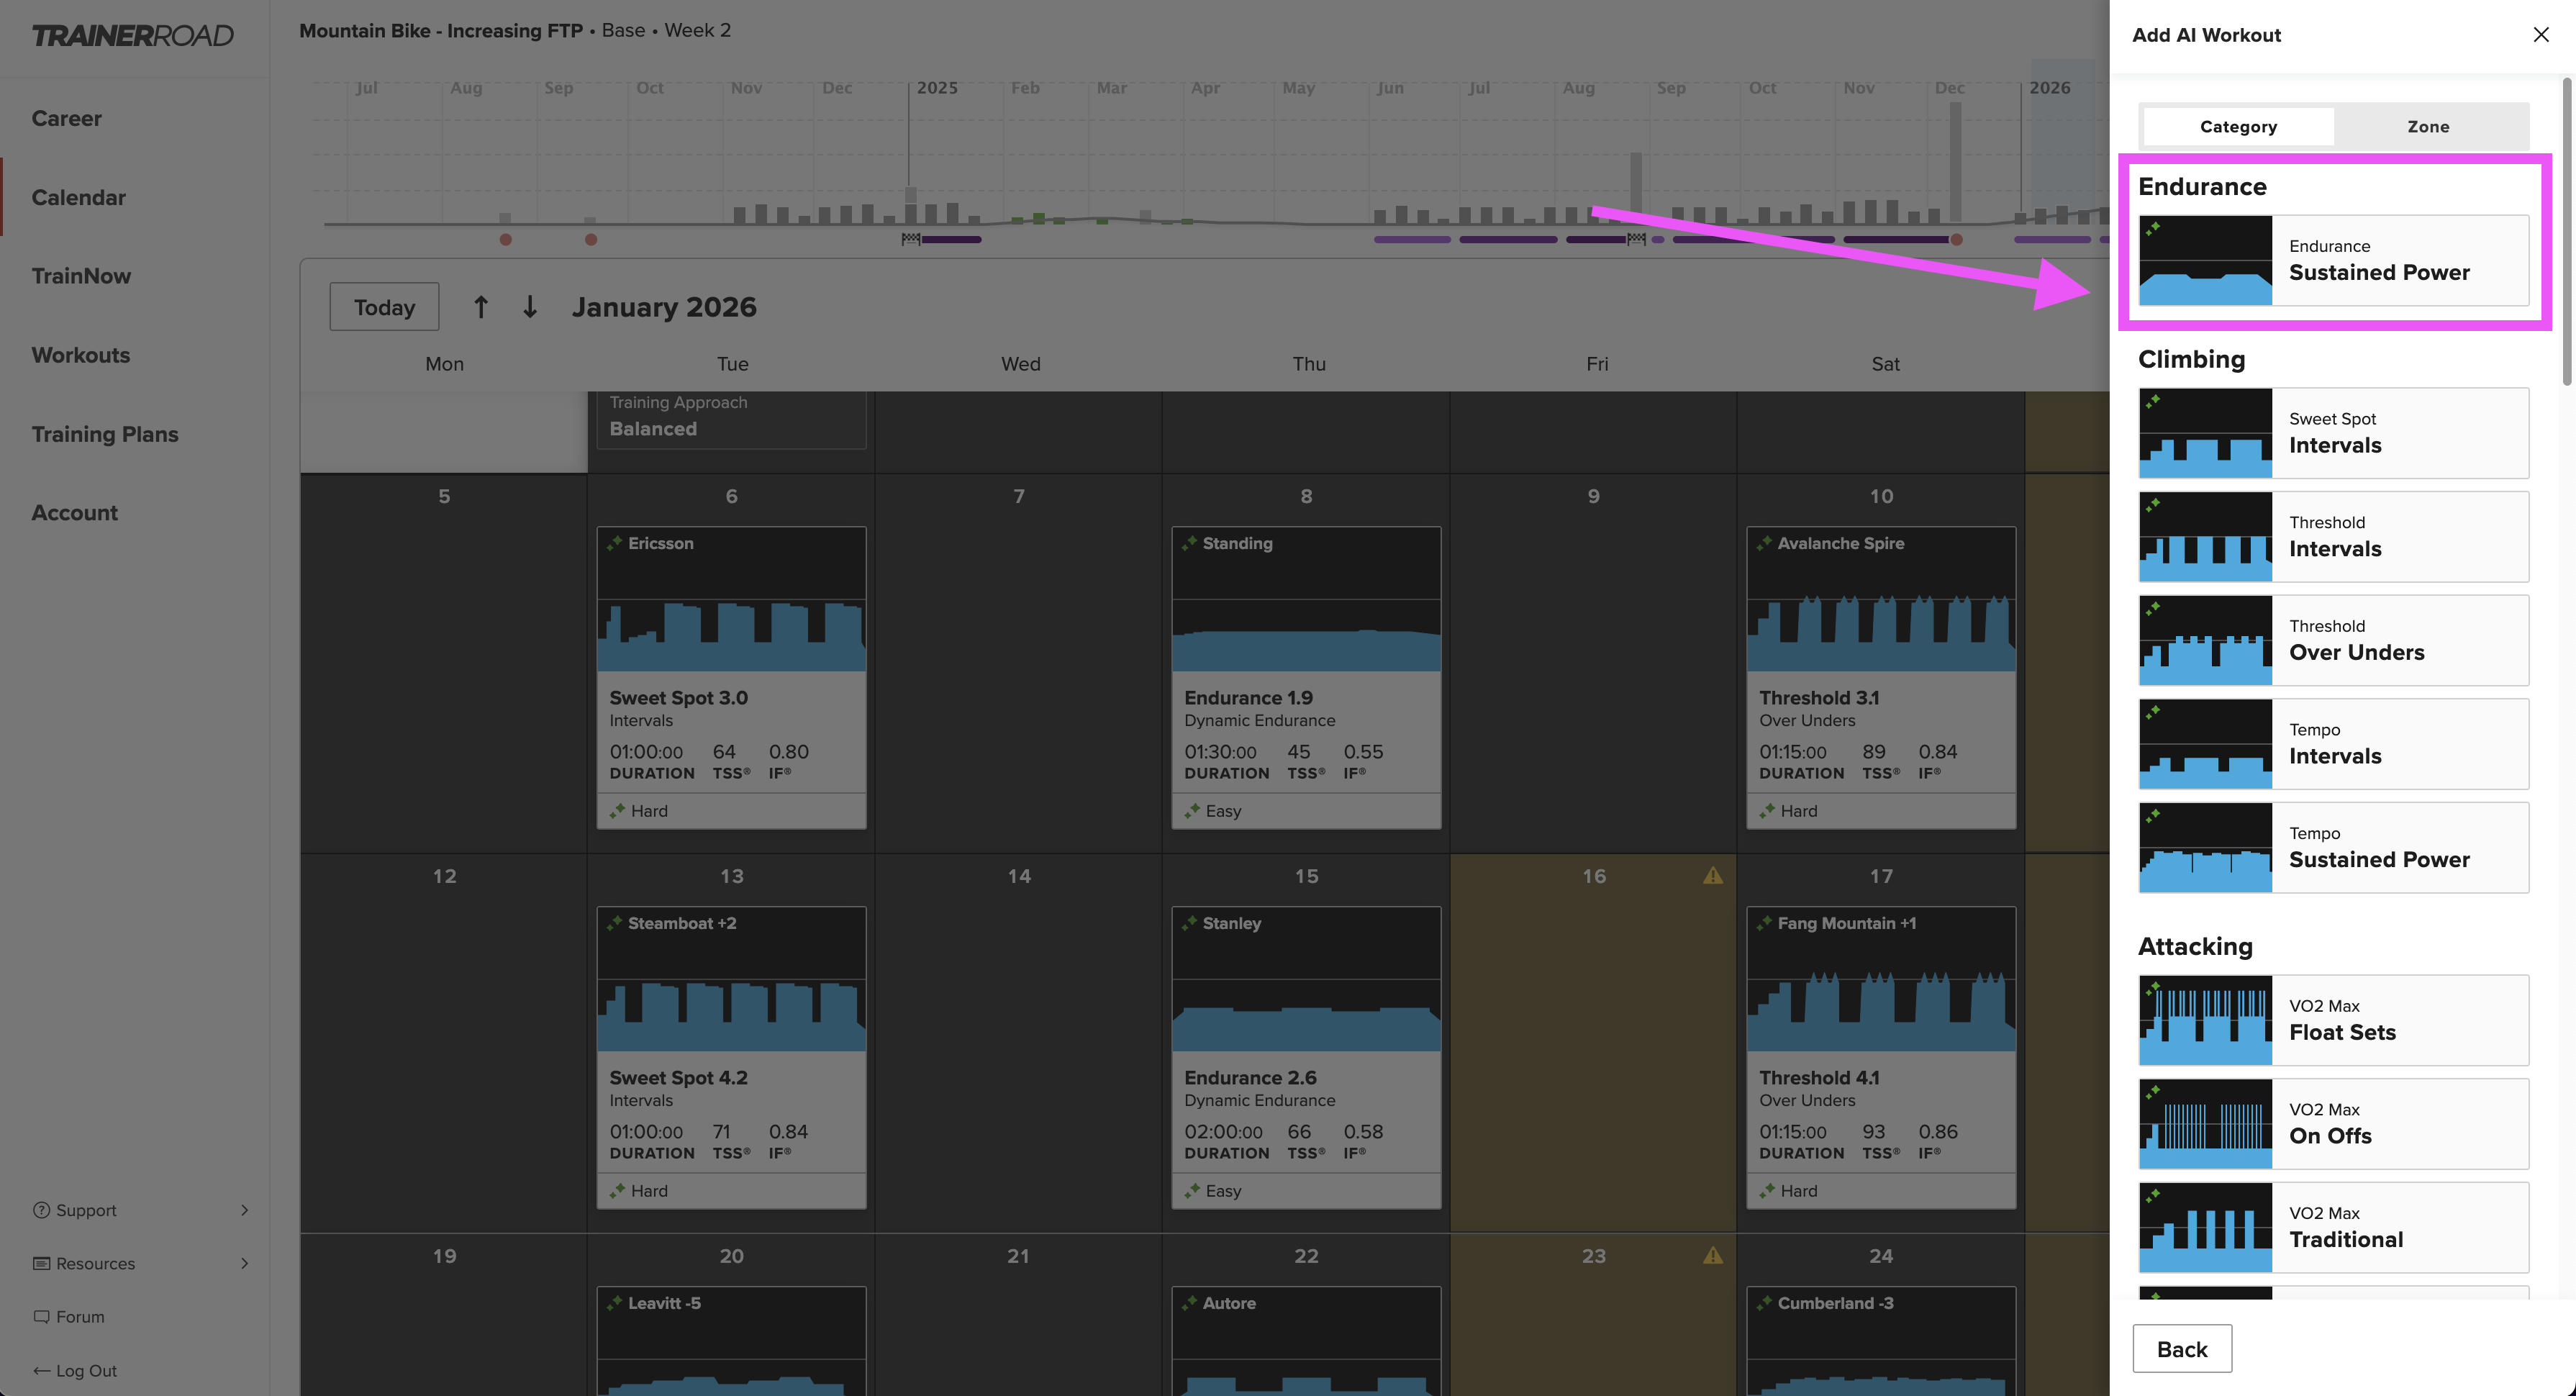Choose Threshold Intervals workout option
The width and height of the screenshot is (2576, 1396).
pos(2334,537)
